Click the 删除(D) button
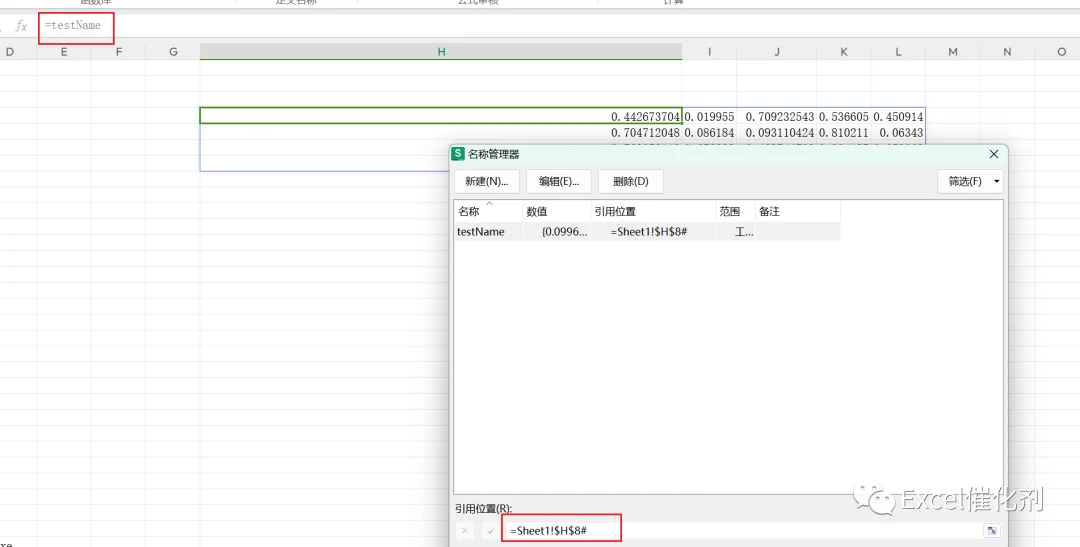The image size is (1080, 547). 631,181
